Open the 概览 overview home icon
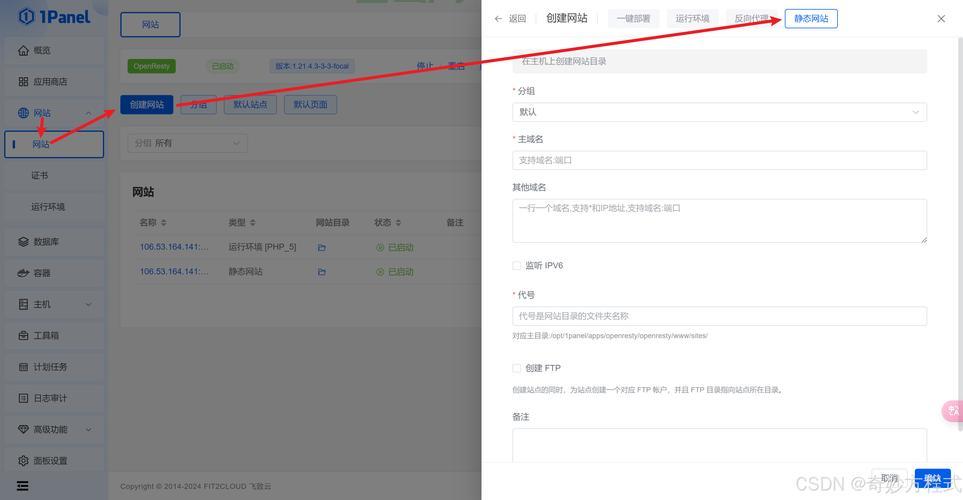The width and height of the screenshot is (963, 500). click(23, 50)
